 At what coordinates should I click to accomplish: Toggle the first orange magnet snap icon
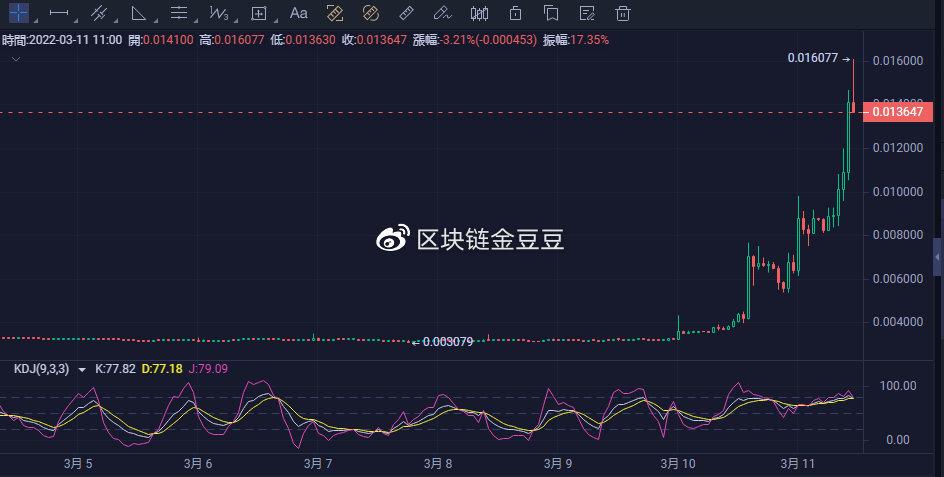pos(335,14)
